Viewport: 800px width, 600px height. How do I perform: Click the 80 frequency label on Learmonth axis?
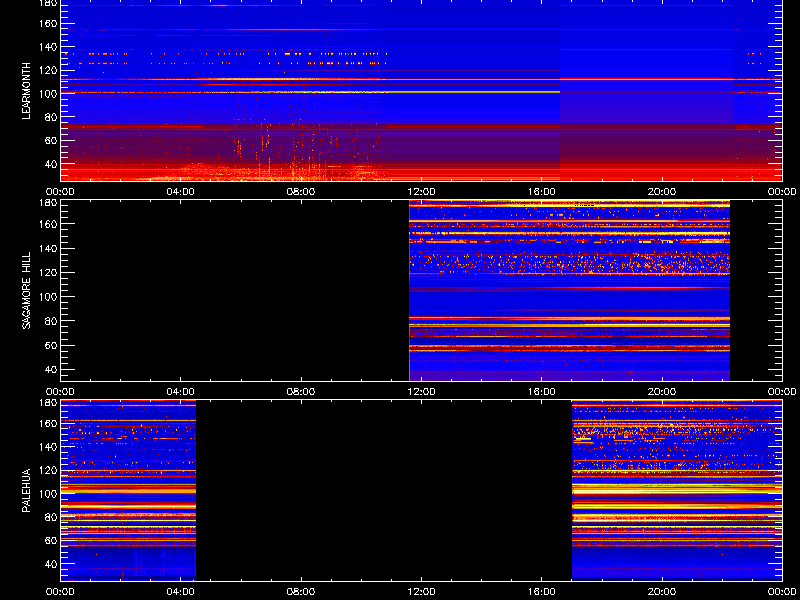point(50,117)
